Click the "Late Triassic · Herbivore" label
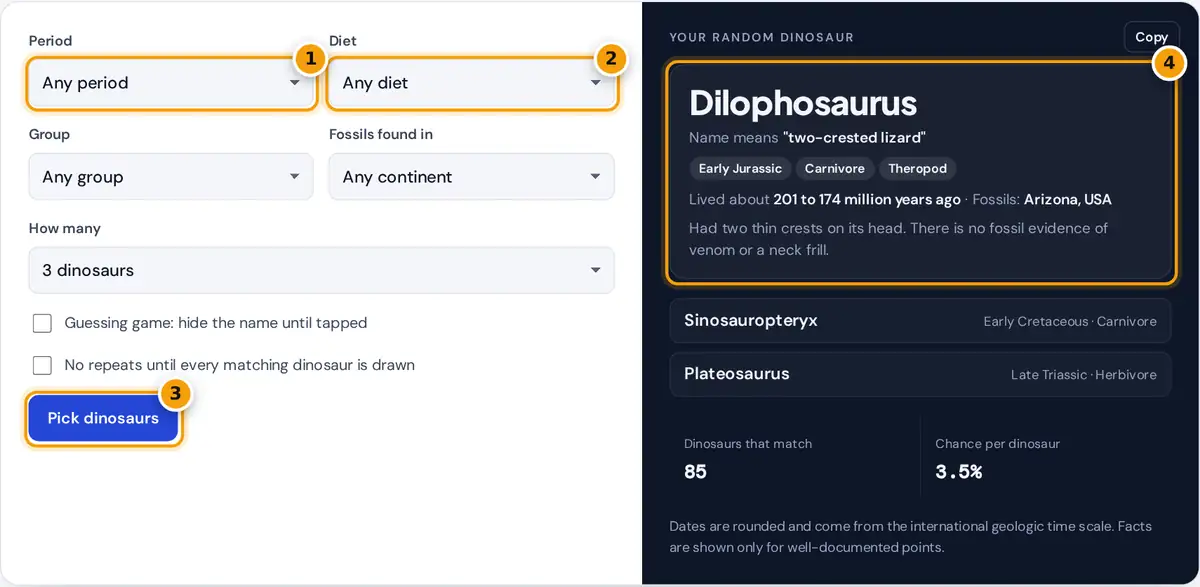The height and width of the screenshot is (587, 1200). coord(1083,374)
